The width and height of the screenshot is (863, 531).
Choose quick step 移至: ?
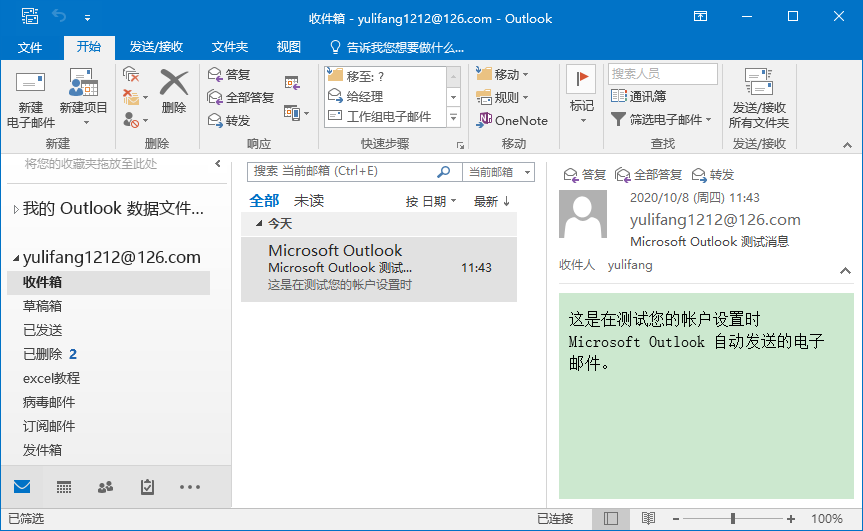pyautogui.click(x=385, y=76)
